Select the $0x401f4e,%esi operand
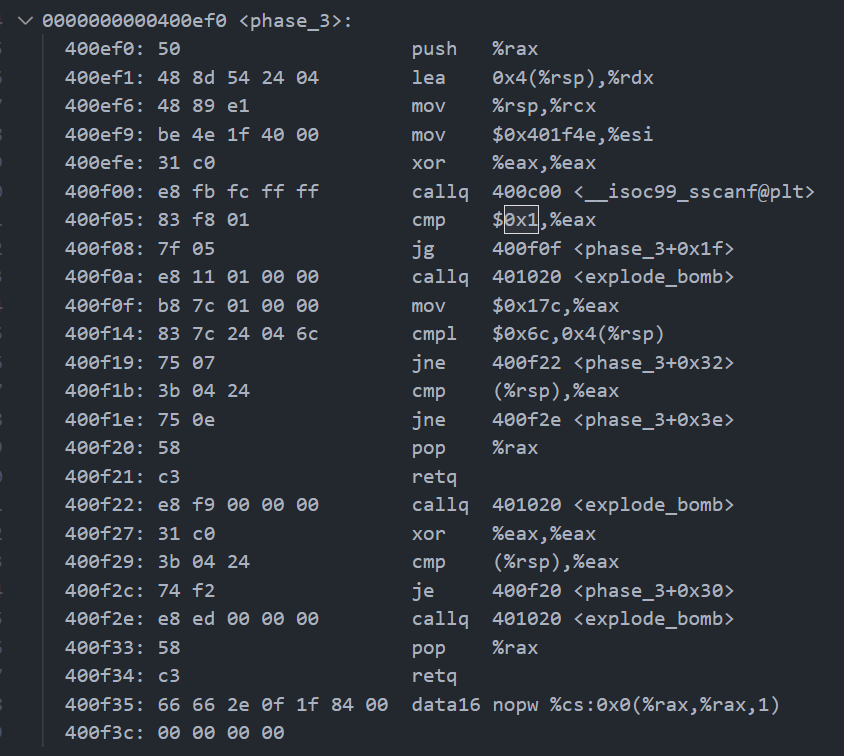This screenshot has width=844, height=756. [x=572, y=135]
